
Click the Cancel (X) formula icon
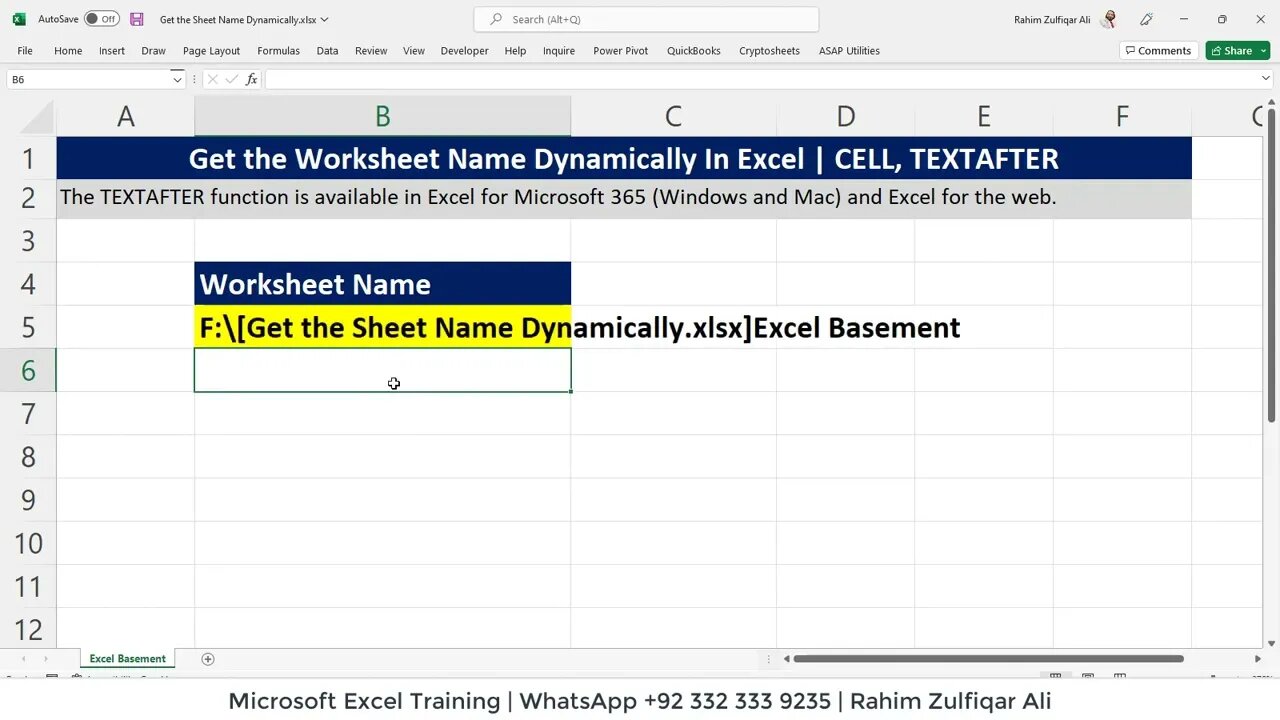tap(212, 79)
